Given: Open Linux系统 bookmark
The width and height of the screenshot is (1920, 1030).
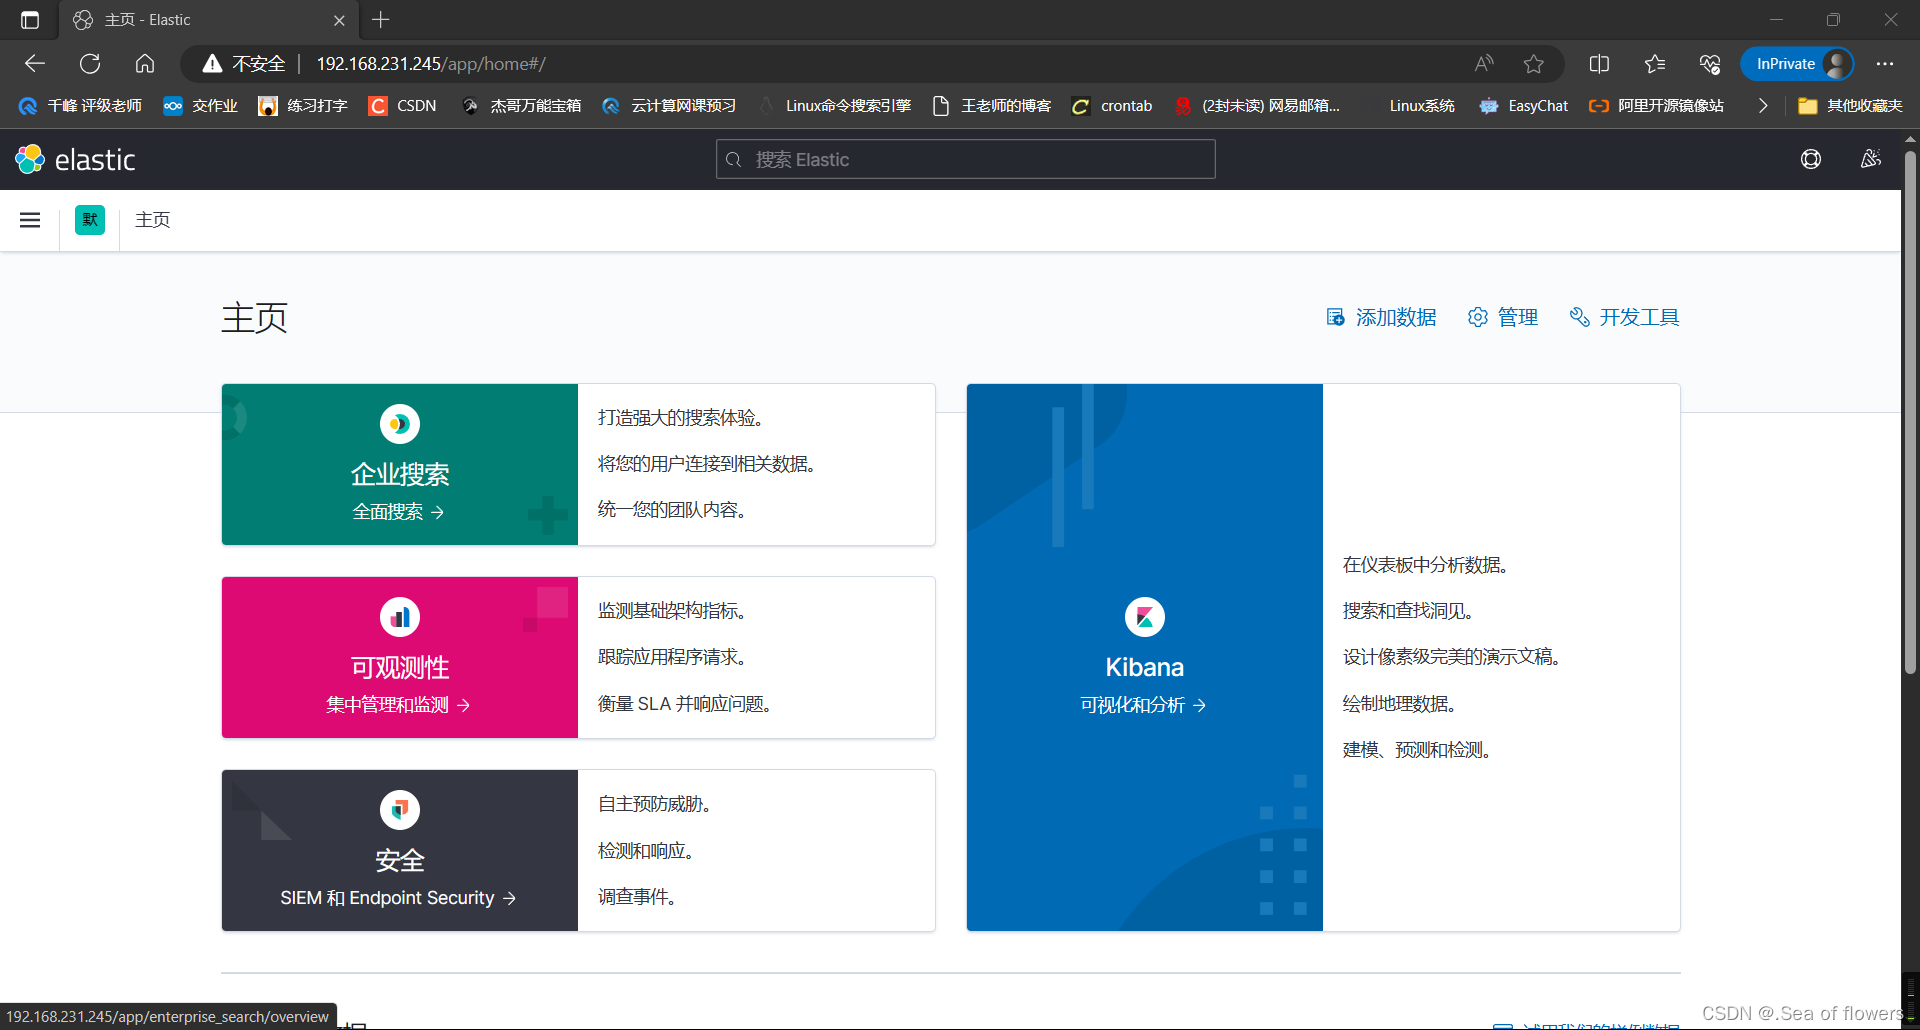Looking at the screenshot, I should click(1422, 106).
